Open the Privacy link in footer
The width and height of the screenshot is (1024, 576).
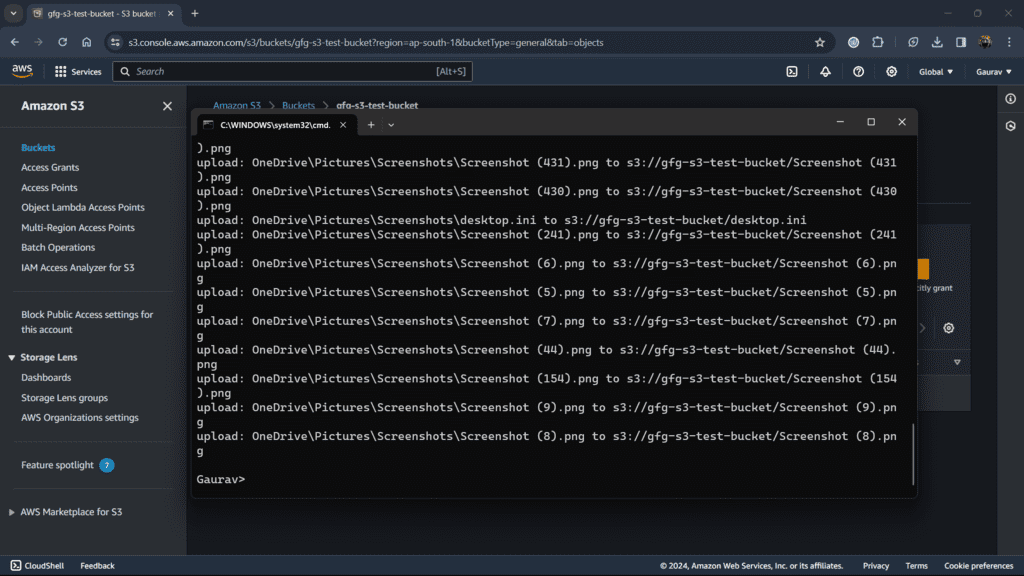876,566
